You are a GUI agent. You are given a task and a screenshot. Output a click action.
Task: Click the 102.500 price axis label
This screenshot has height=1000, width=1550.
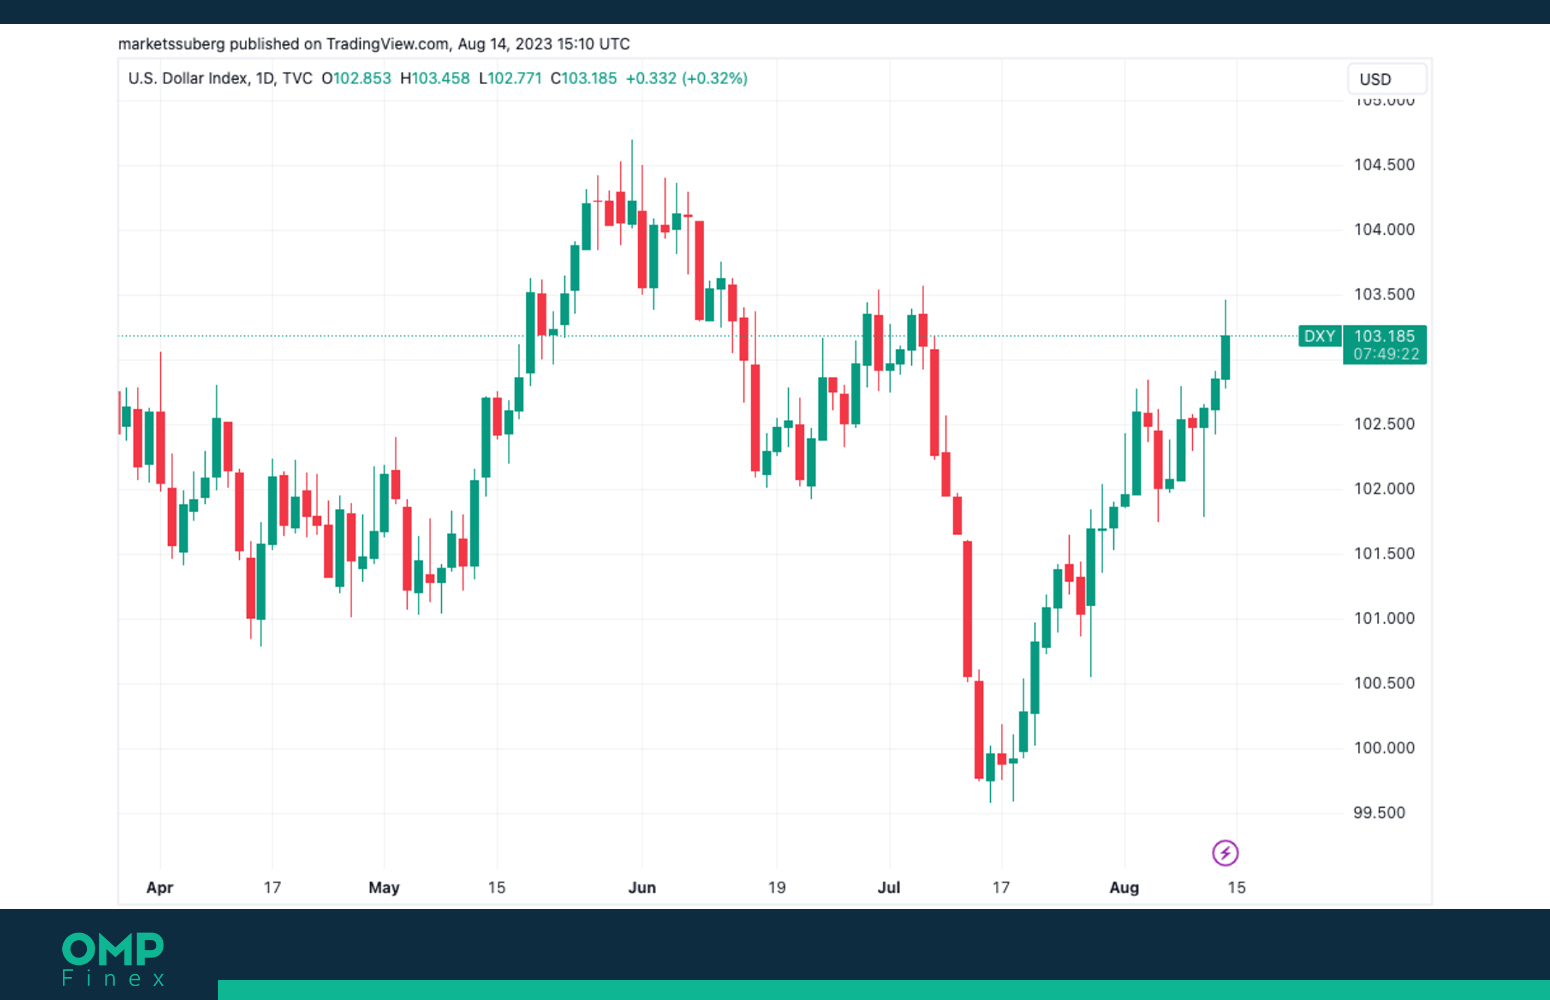tap(1384, 424)
